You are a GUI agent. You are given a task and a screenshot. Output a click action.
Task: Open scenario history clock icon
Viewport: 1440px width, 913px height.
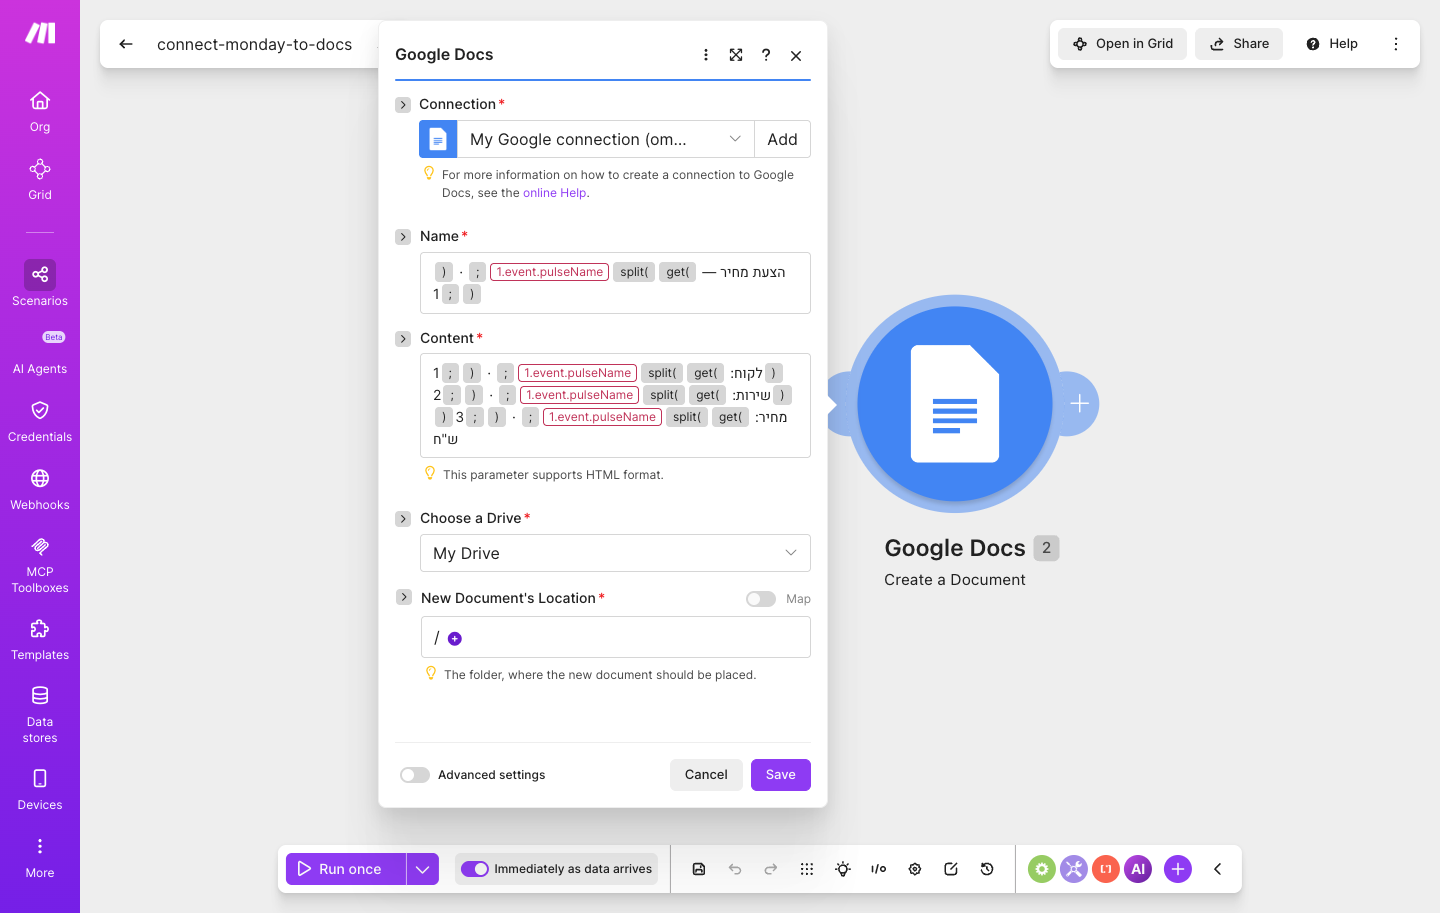(987, 869)
